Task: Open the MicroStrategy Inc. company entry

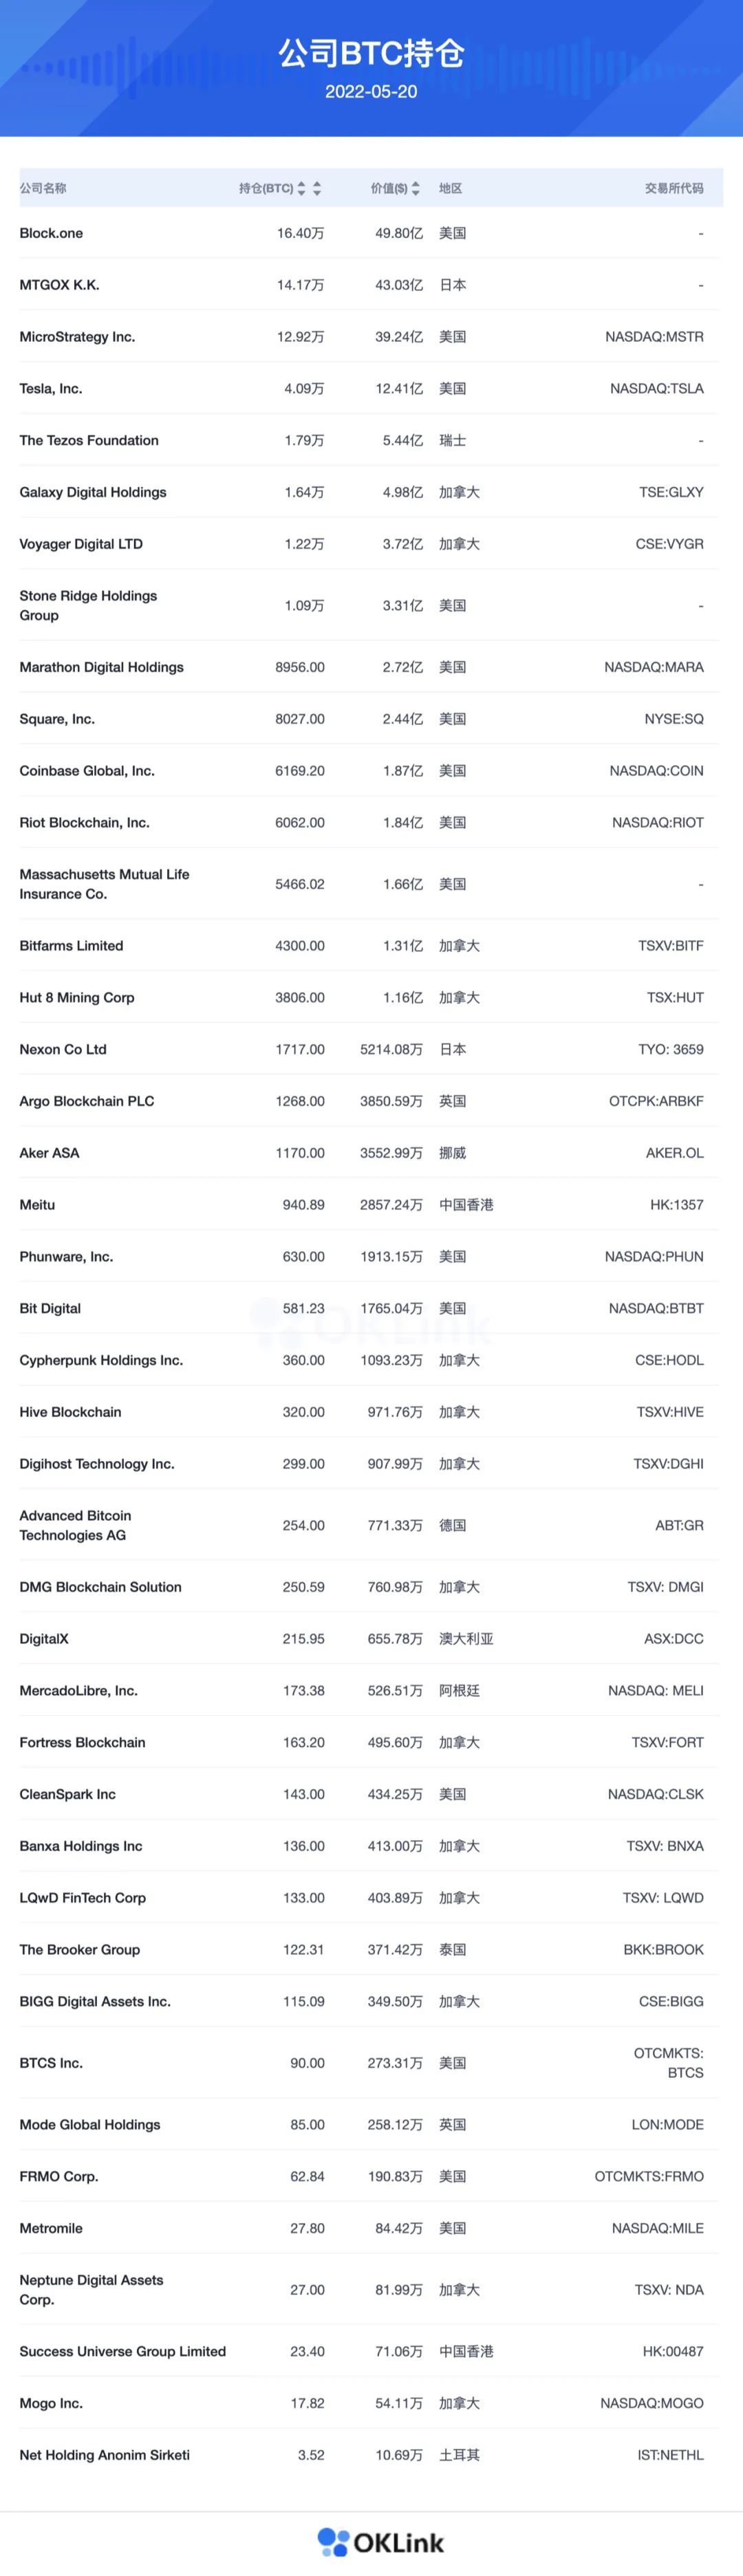Action: click(77, 337)
